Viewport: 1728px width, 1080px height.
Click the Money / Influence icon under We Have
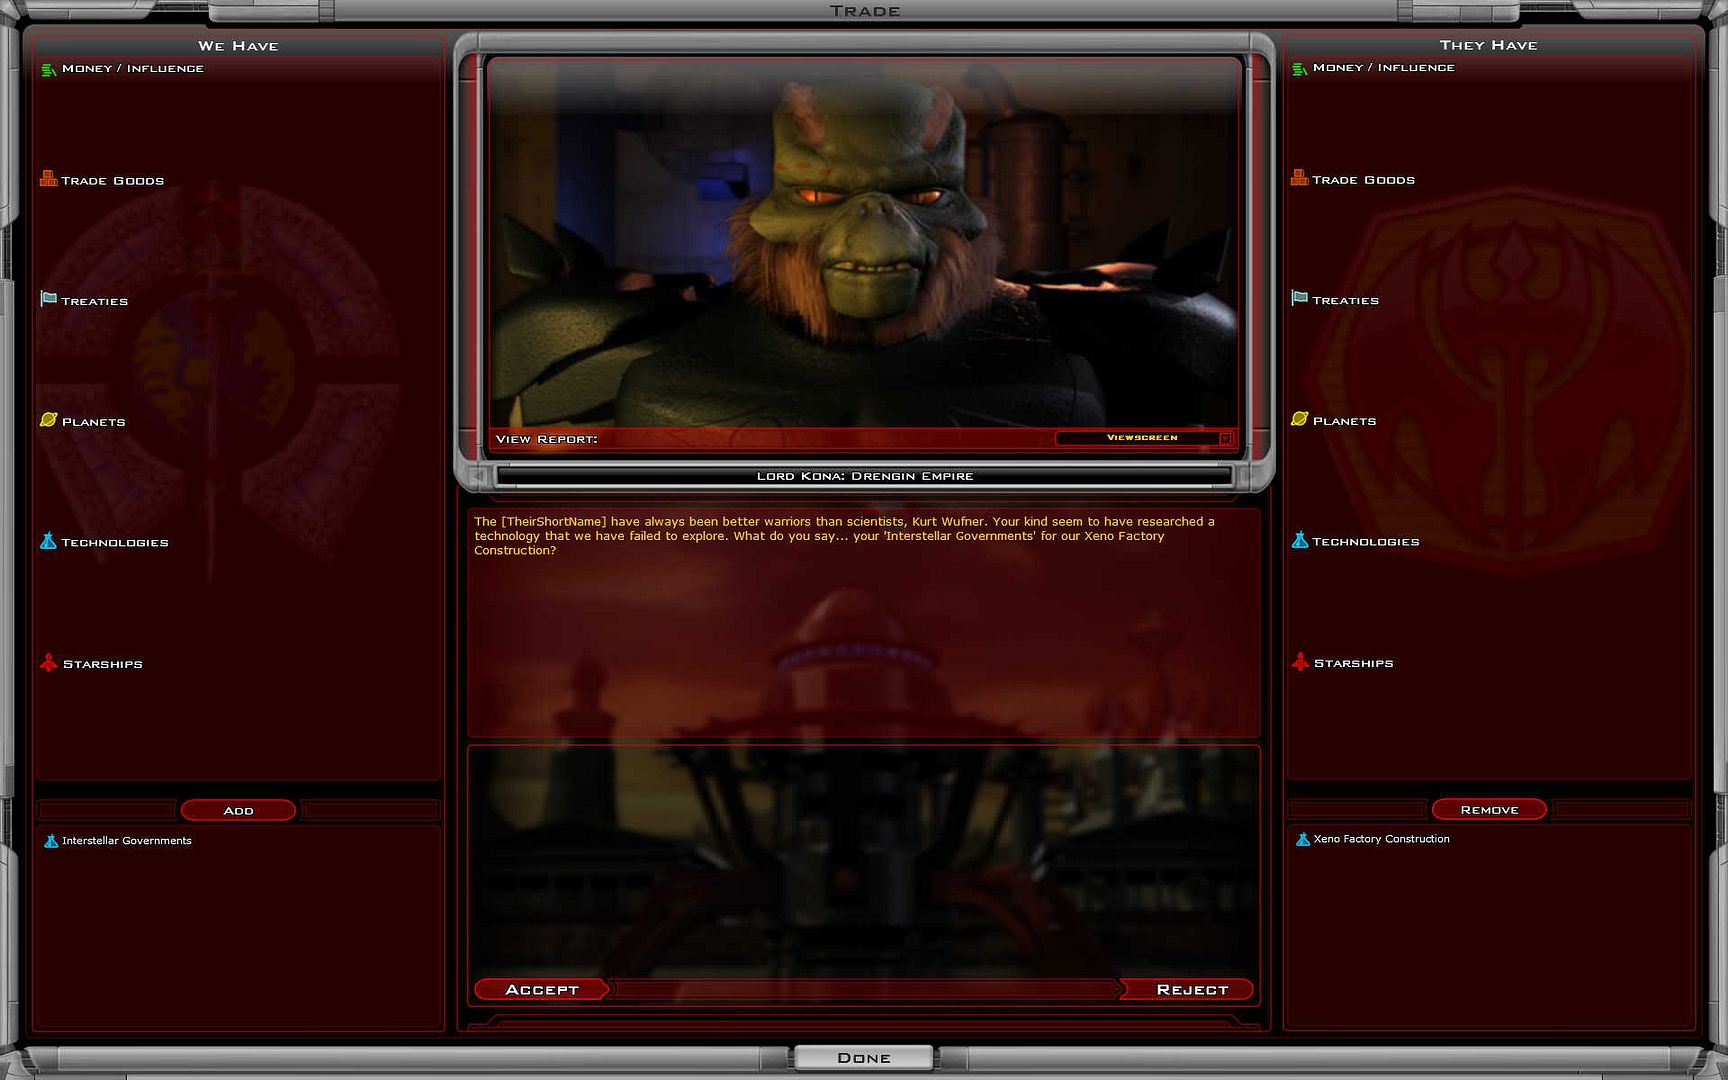(48, 69)
